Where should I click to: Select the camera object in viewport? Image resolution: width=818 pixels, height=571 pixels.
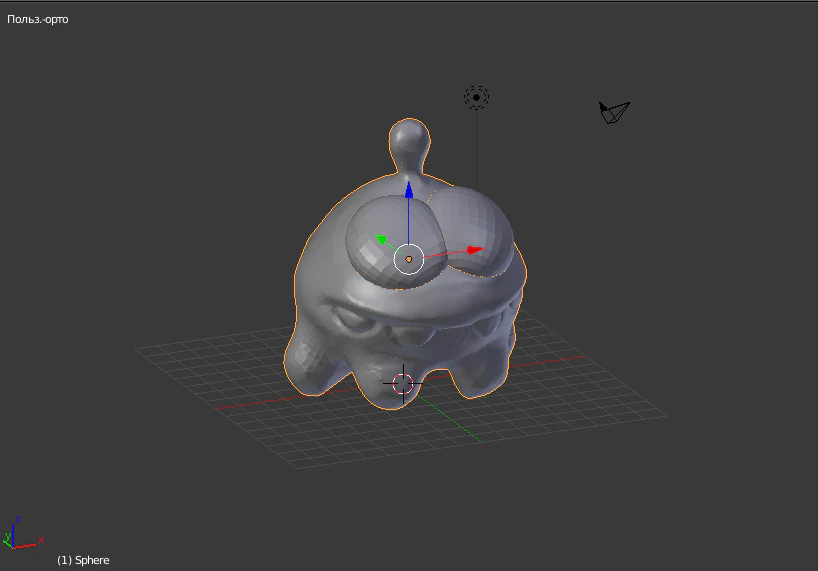(614, 112)
